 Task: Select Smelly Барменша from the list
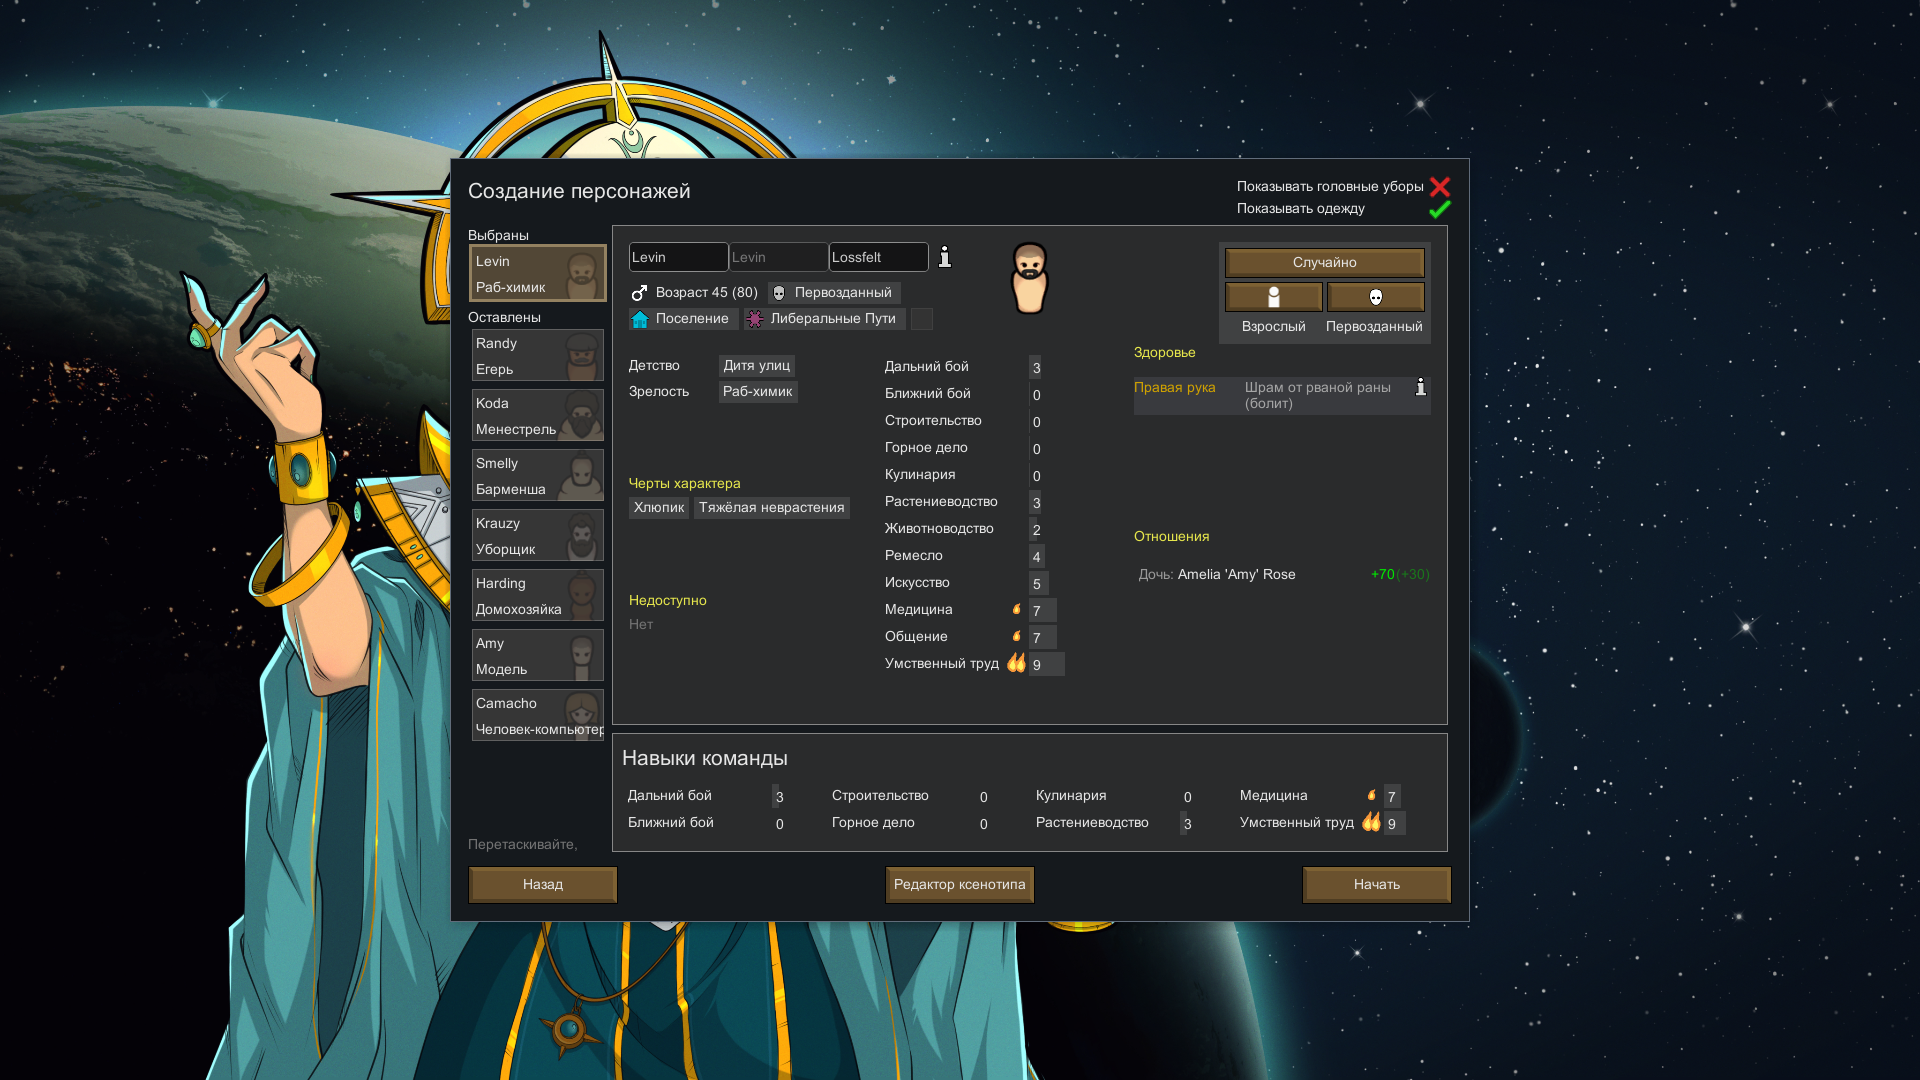coord(538,475)
